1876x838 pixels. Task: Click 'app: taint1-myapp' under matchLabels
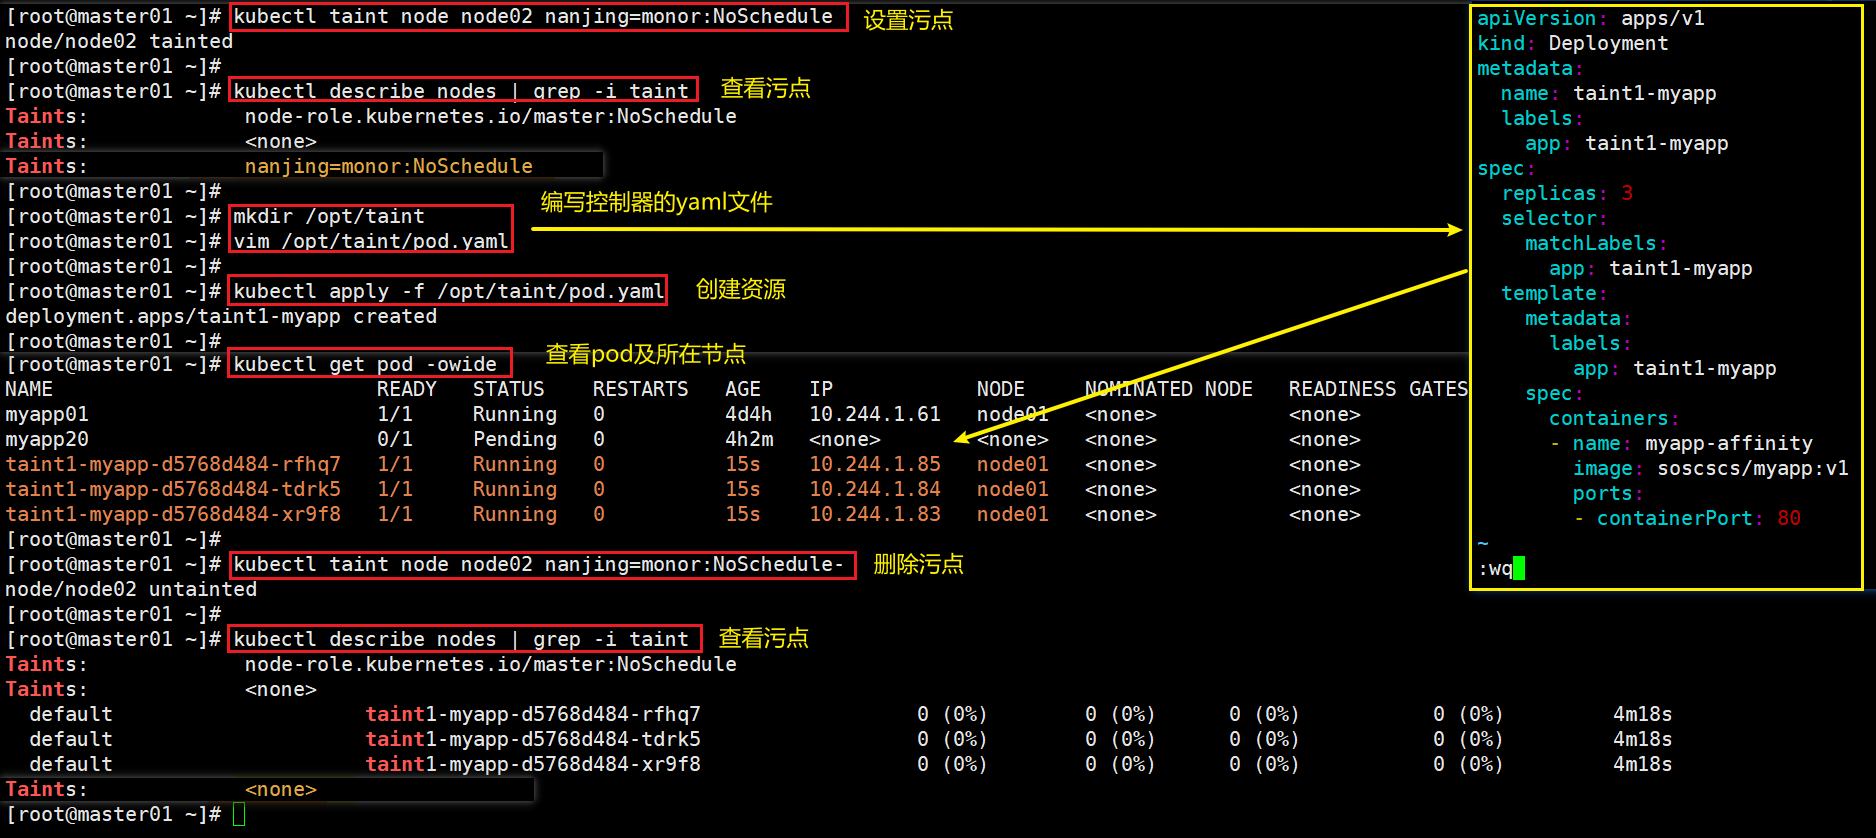point(1651,268)
